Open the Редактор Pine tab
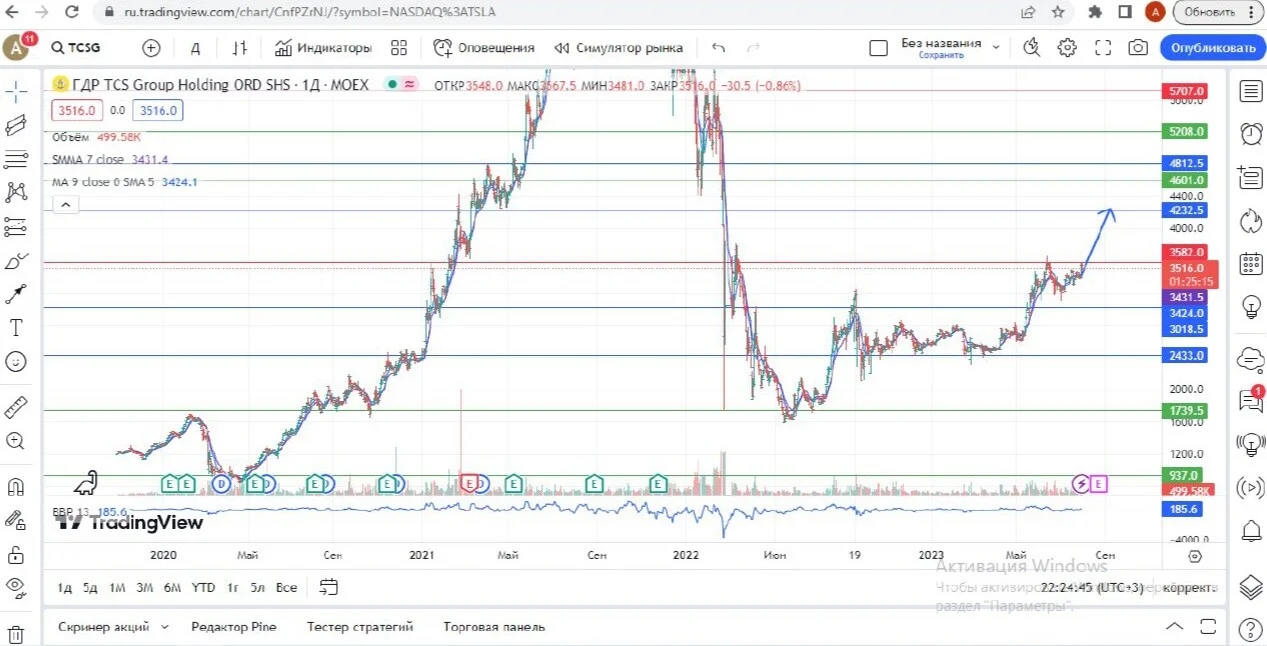The image size is (1267, 646). pos(234,627)
